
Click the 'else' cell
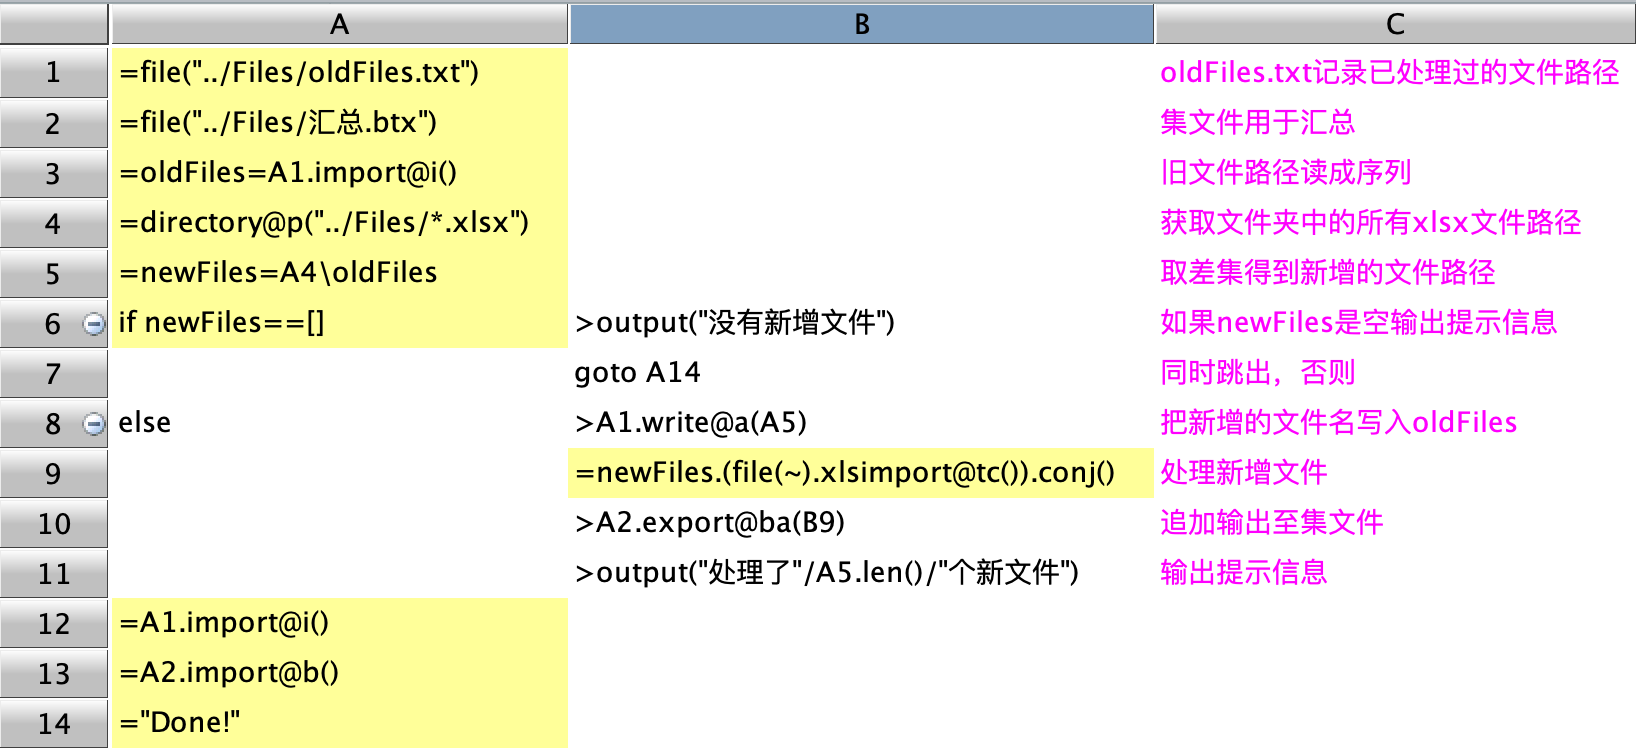pyautogui.click(x=339, y=423)
